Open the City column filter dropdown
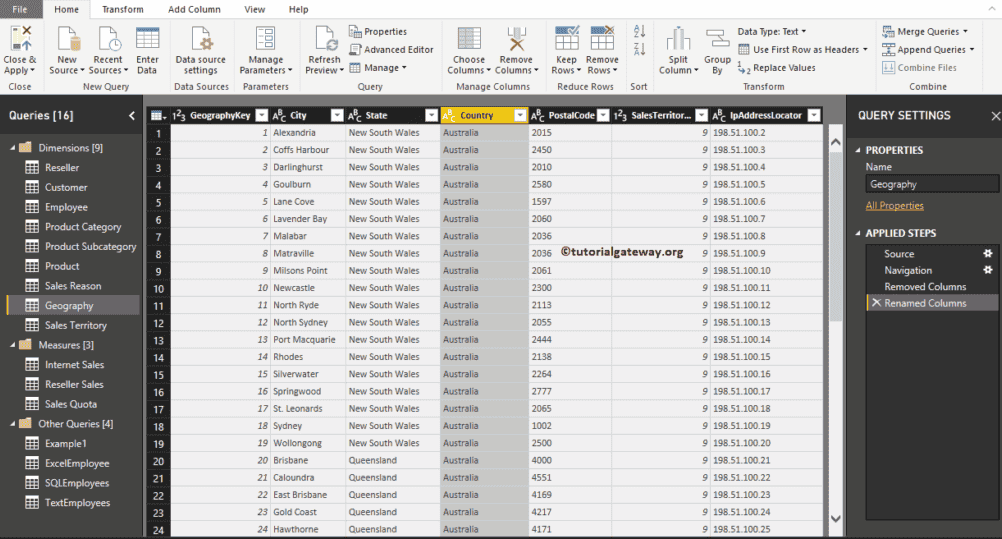Viewport: 1002px width, 539px height. 337,115
